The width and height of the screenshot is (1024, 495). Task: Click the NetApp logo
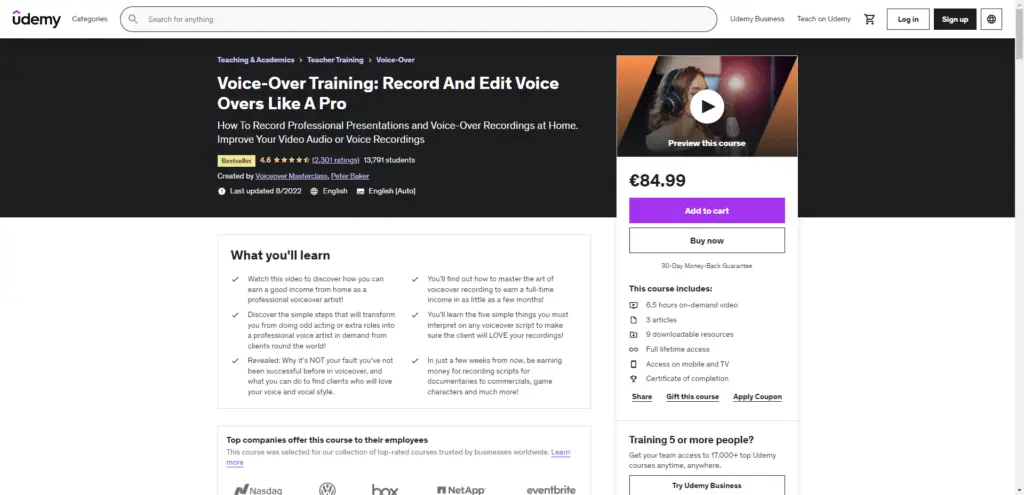coord(461,490)
